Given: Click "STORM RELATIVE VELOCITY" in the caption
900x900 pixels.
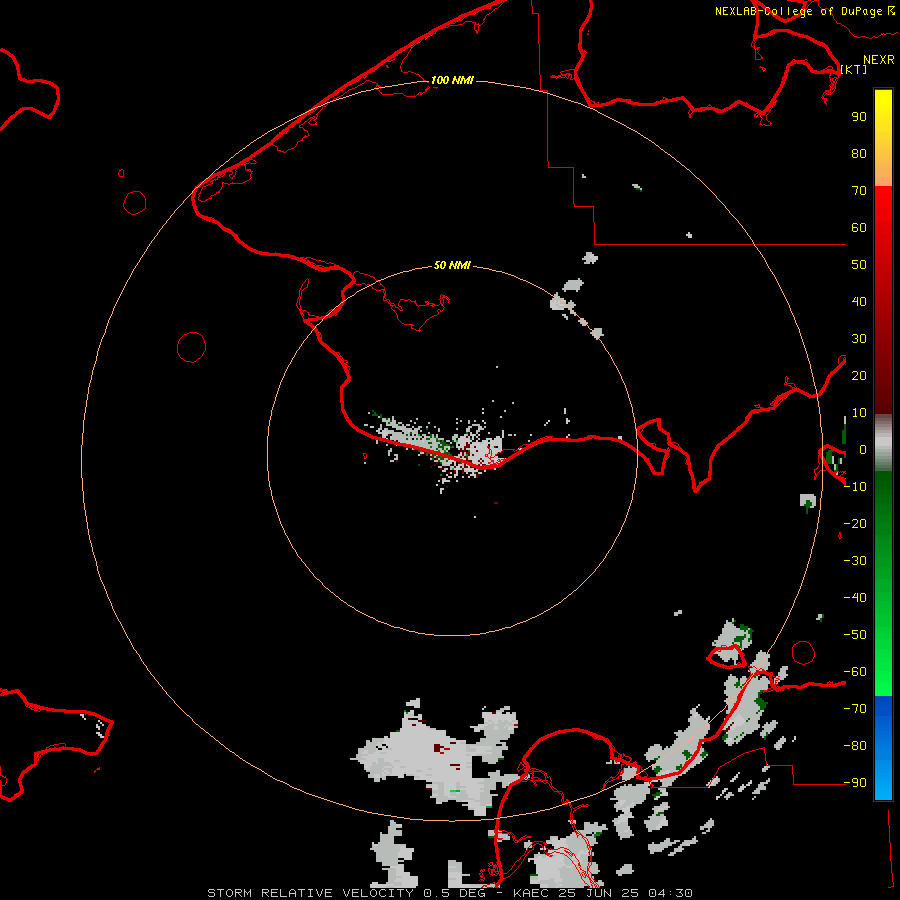Looking at the screenshot, I should coord(310,893).
